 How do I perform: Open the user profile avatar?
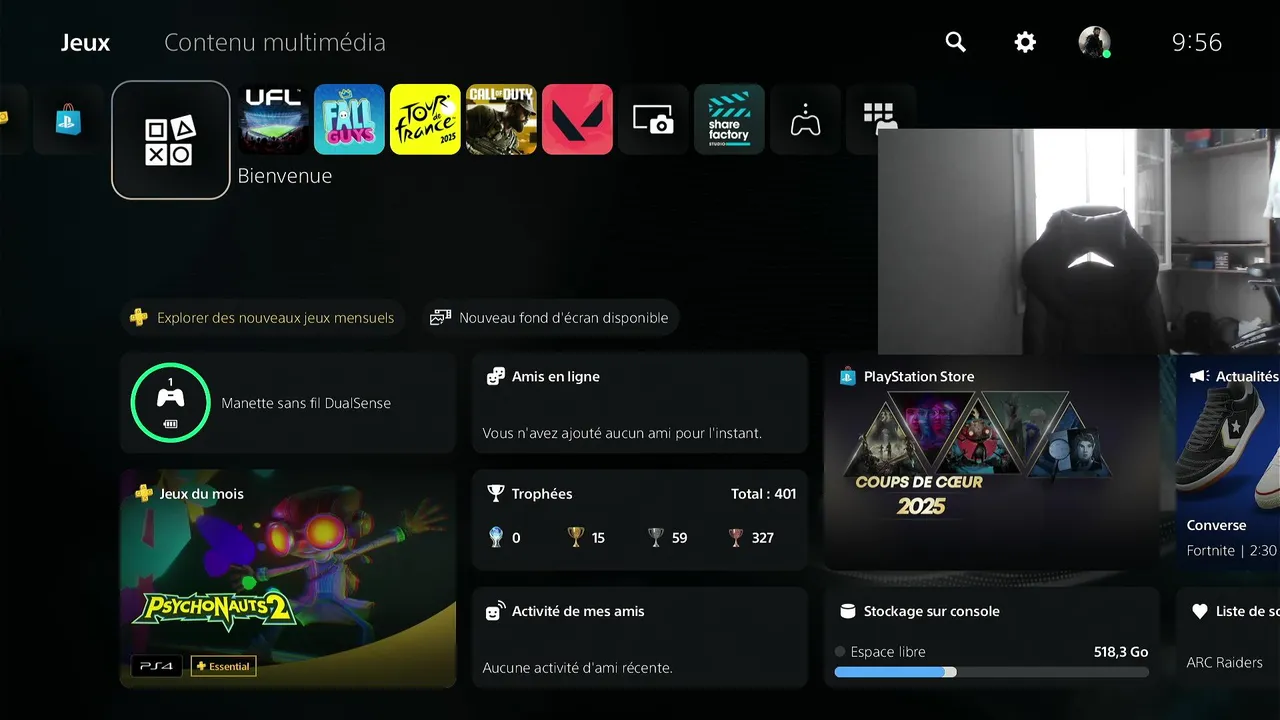point(1094,42)
